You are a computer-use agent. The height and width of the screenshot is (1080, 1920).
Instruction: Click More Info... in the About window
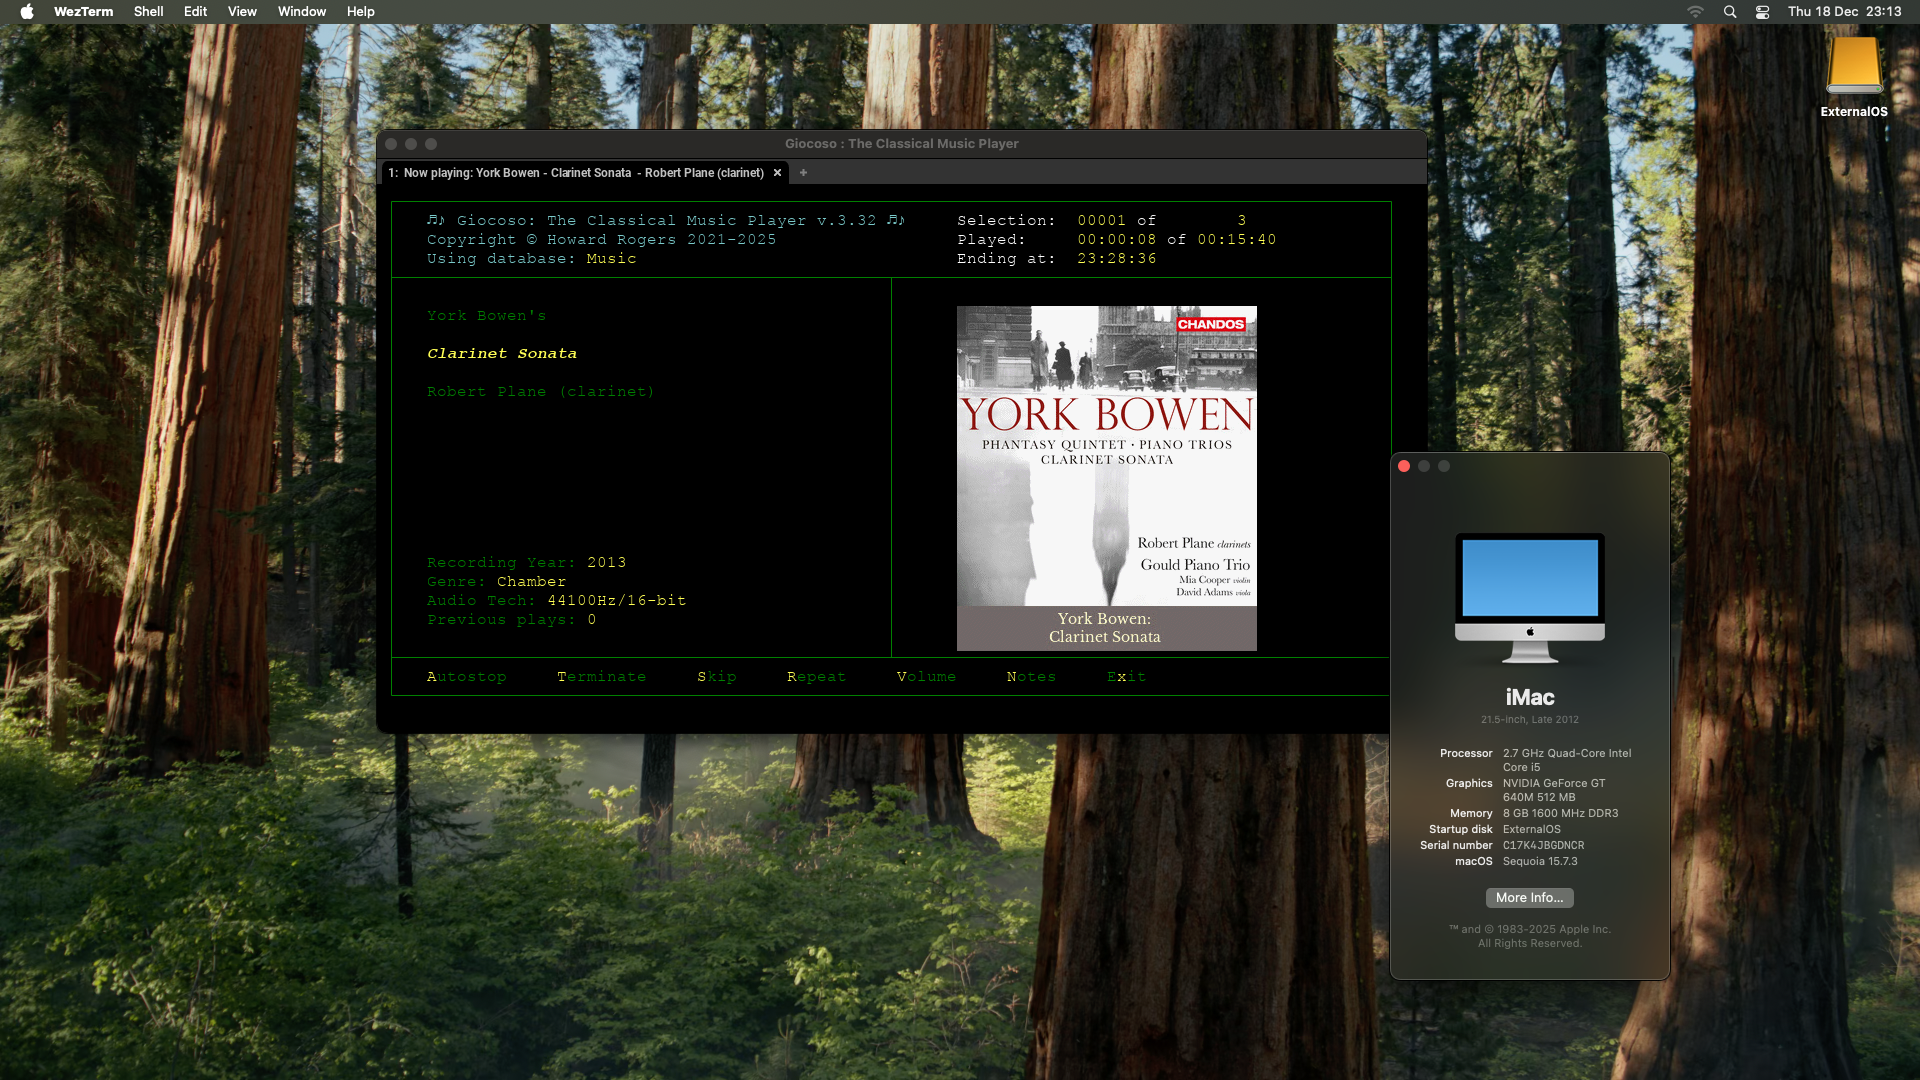tap(1529, 897)
